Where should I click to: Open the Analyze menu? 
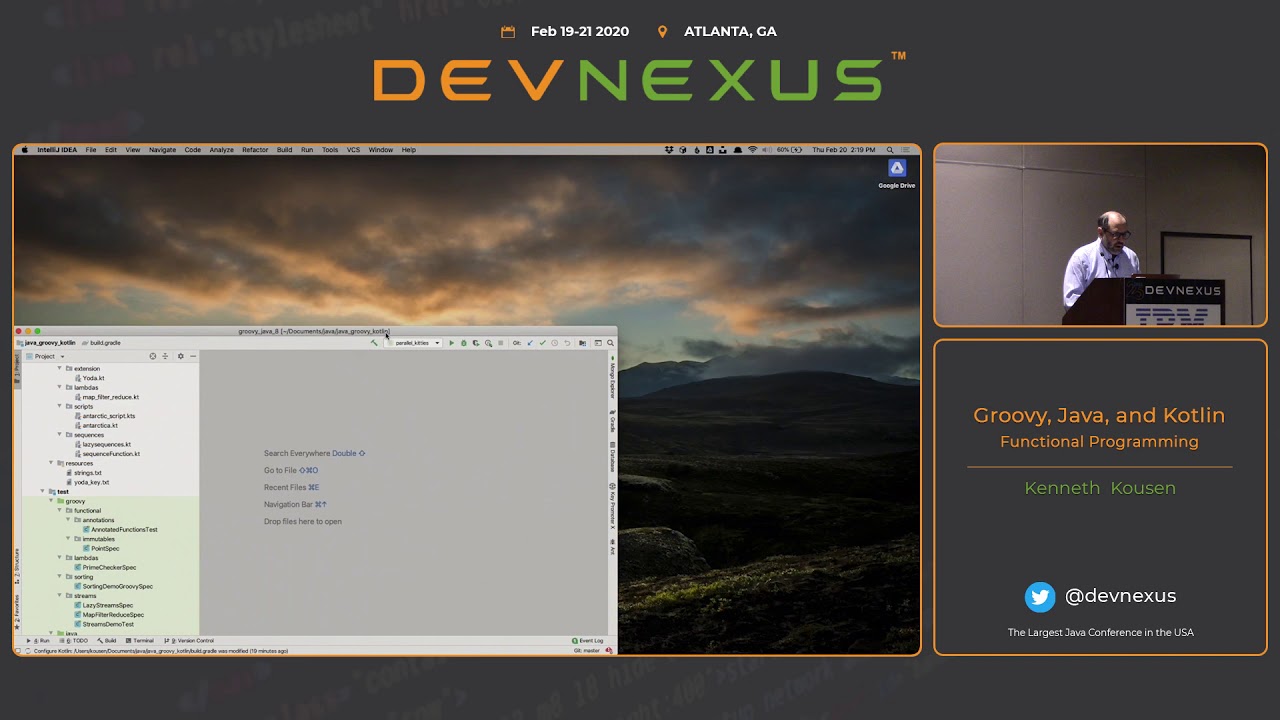tap(221, 150)
